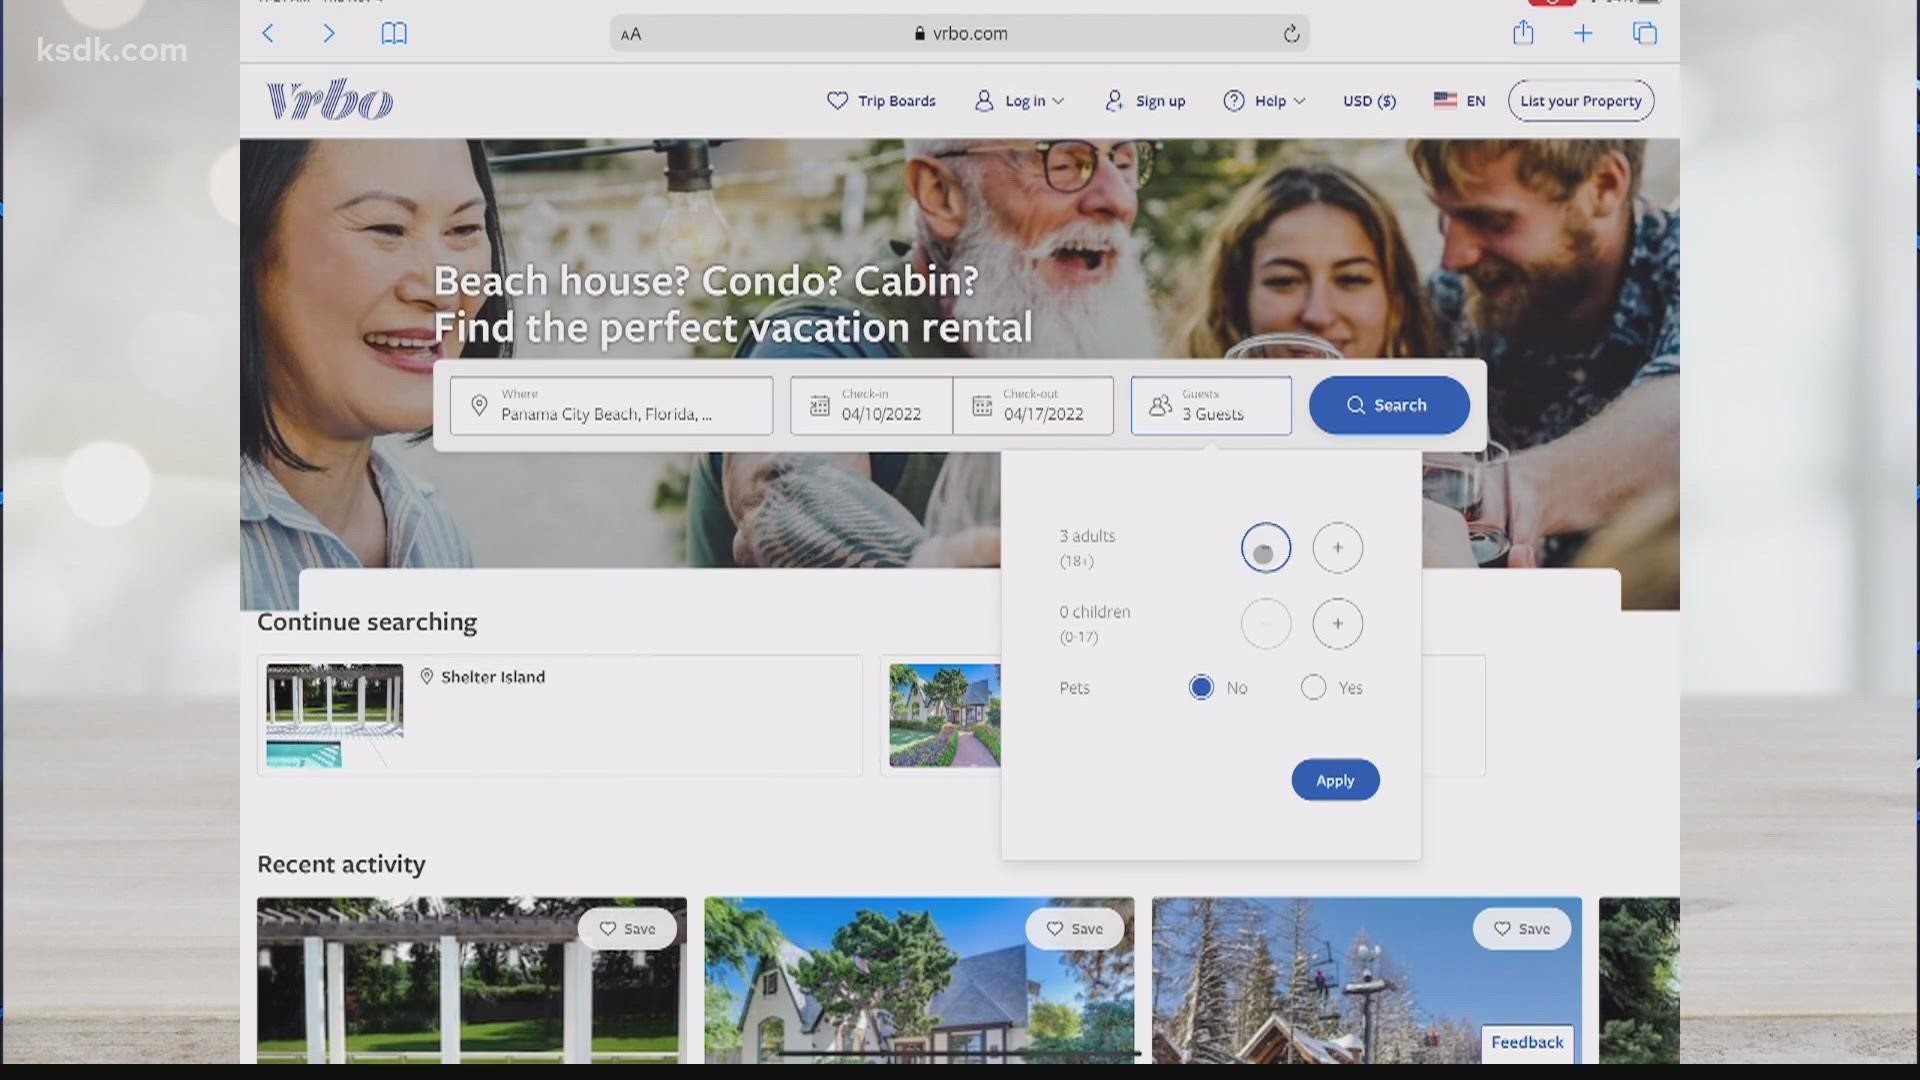Click the vrbo.com address bar
This screenshot has height=1080, width=1920.
click(x=959, y=34)
